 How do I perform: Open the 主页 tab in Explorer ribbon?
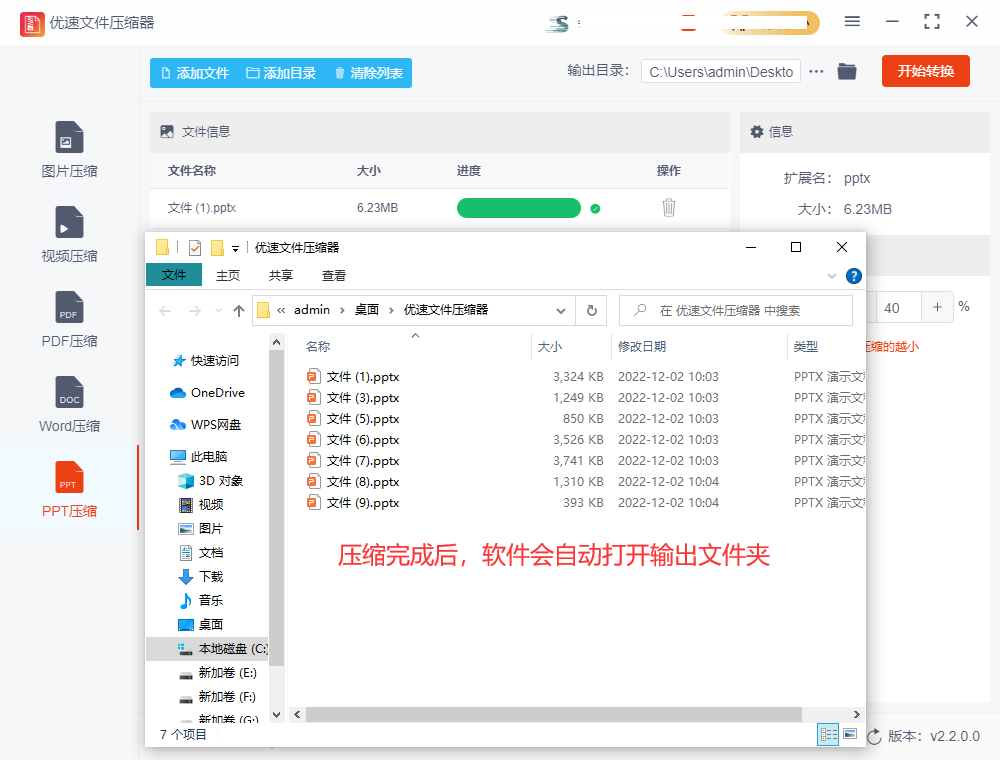(x=228, y=275)
